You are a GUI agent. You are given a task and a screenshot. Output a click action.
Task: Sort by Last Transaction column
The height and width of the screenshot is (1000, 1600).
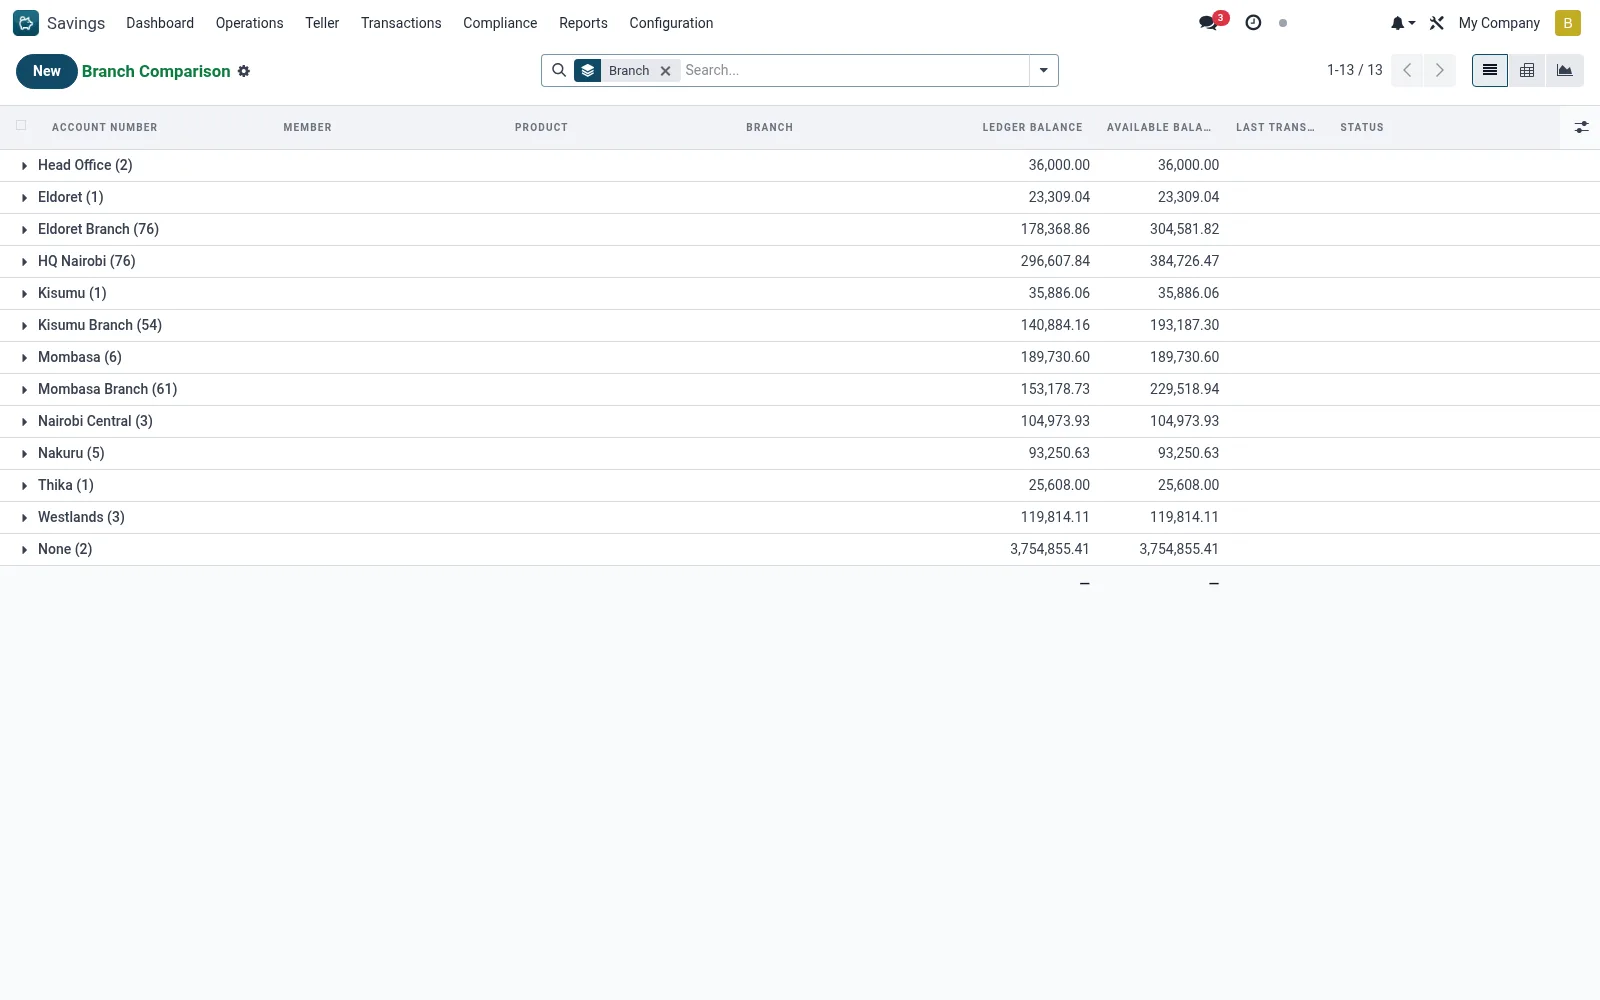pos(1275,127)
